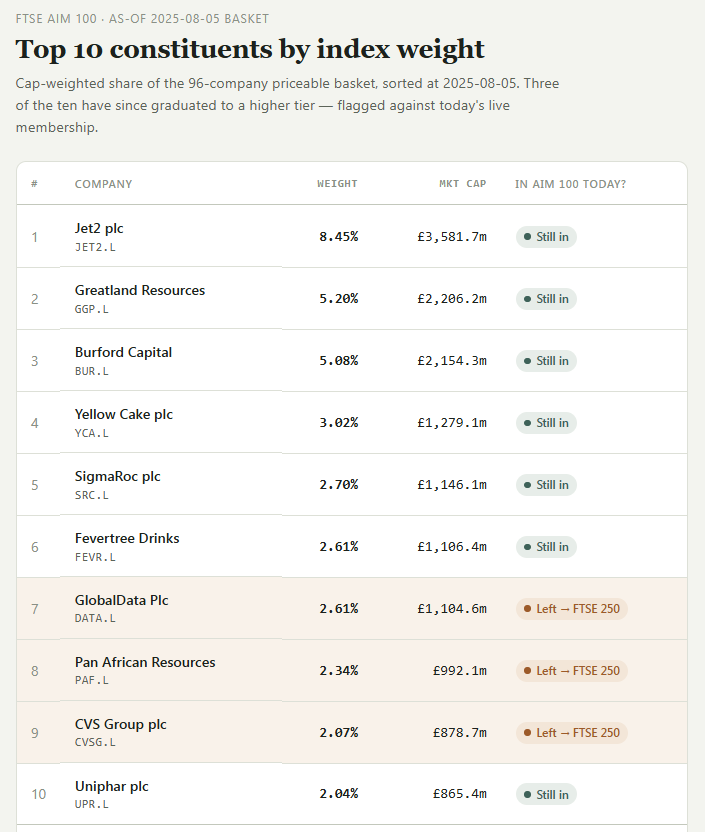Select the Jet2 plc company name

click(99, 228)
